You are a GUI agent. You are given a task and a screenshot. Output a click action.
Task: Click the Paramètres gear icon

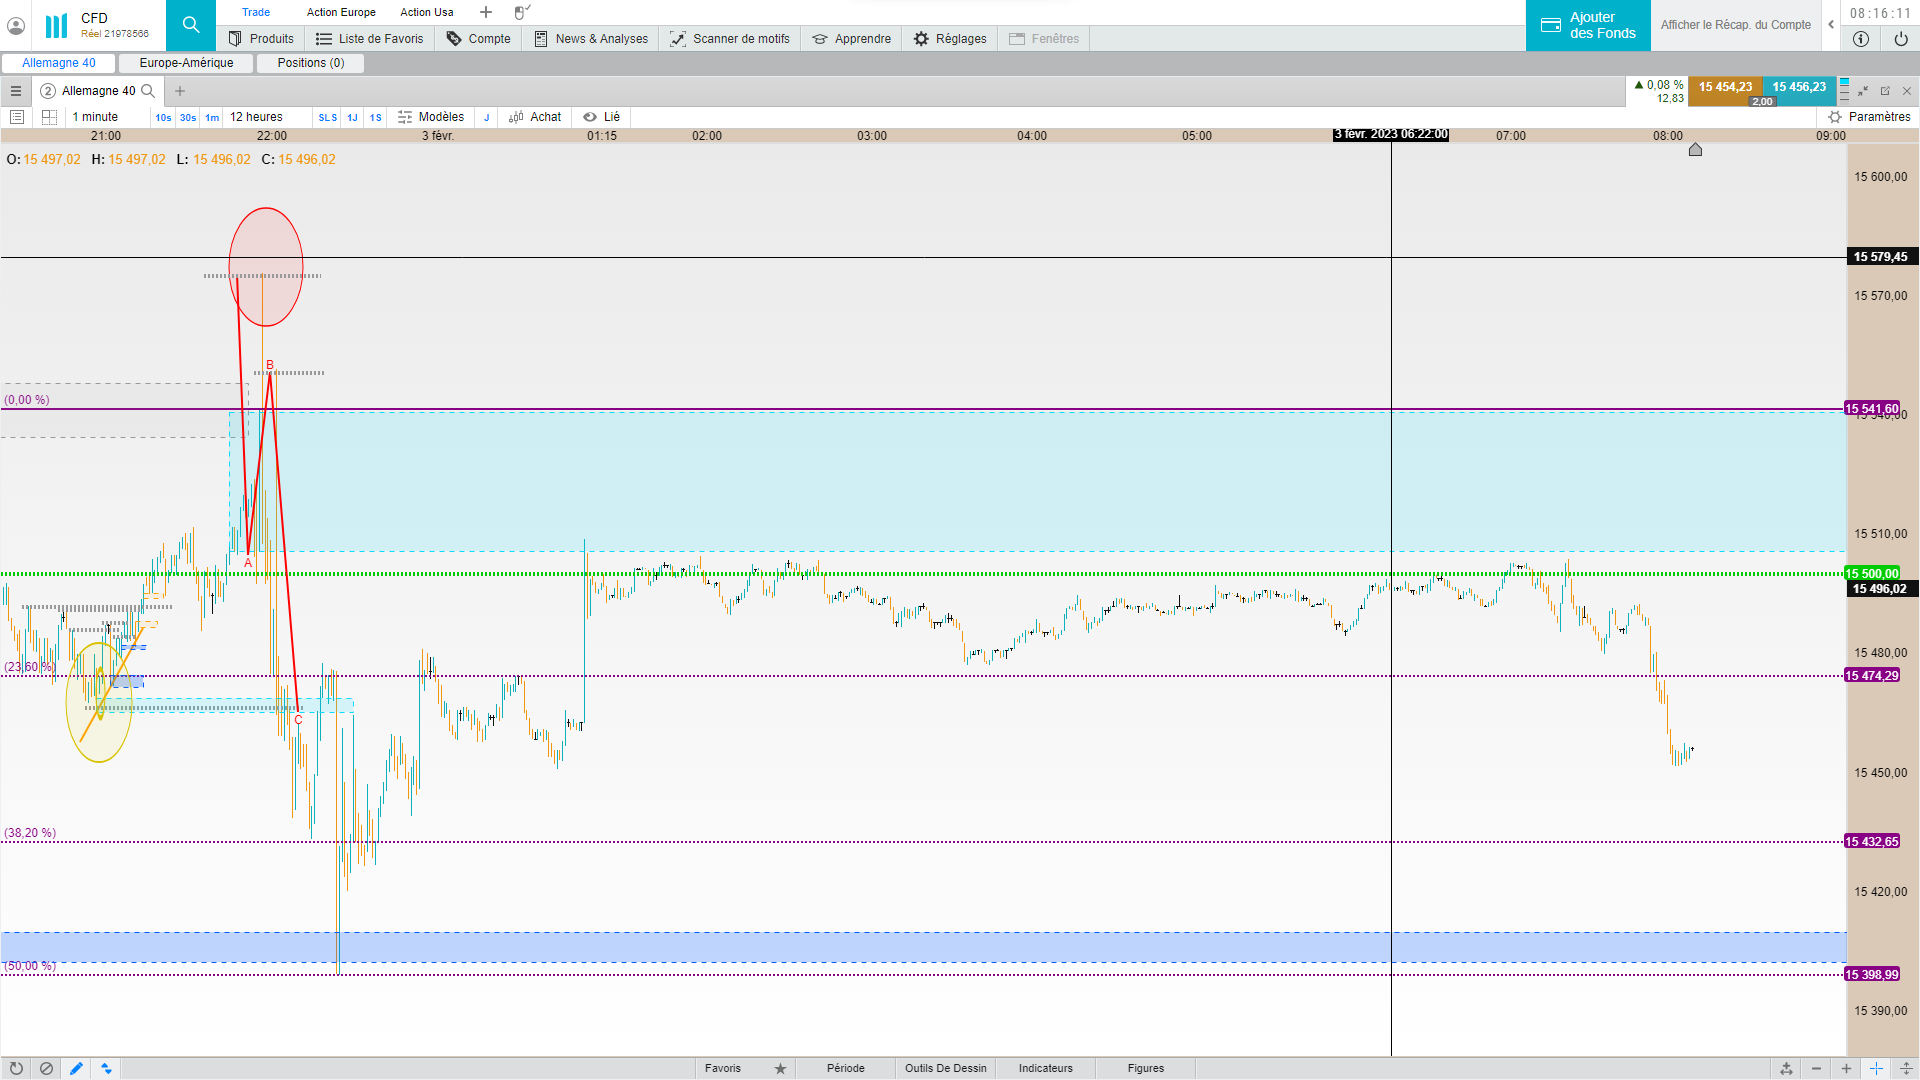click(x=1835, y=117)
